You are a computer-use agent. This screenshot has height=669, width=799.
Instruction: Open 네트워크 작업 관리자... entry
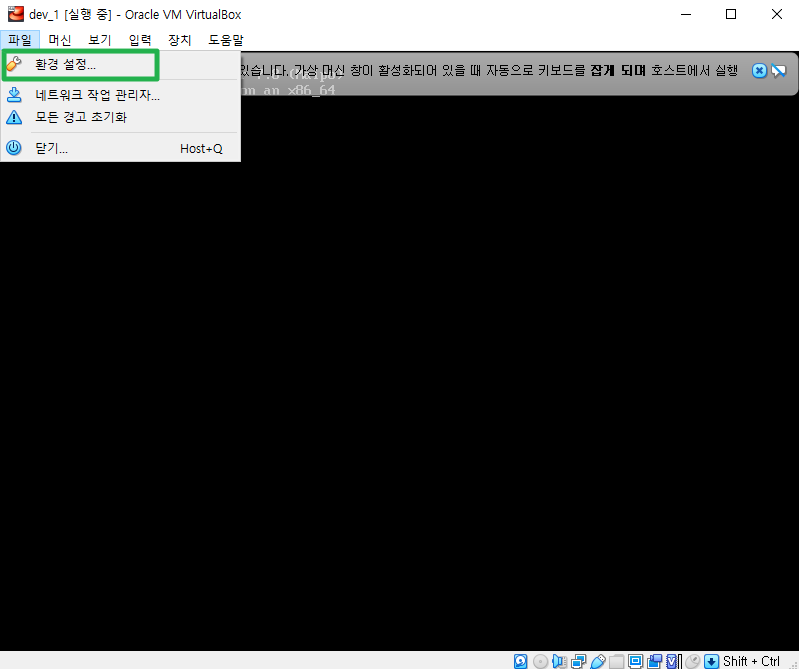120,95
